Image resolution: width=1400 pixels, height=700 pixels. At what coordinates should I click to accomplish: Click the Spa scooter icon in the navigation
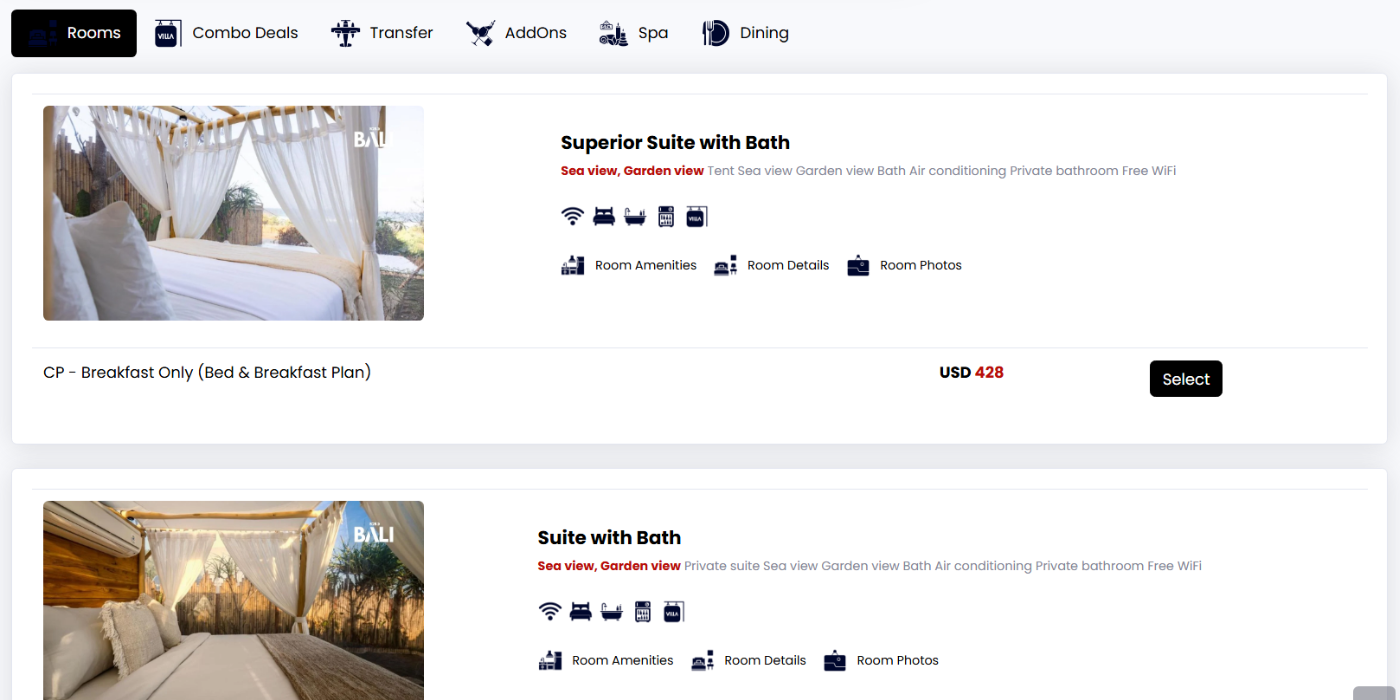(613, 32)
